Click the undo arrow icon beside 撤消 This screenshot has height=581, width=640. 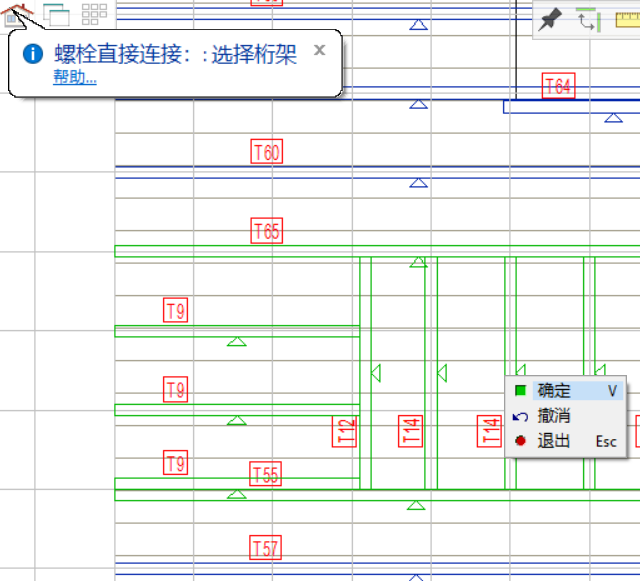click(520, 416)
